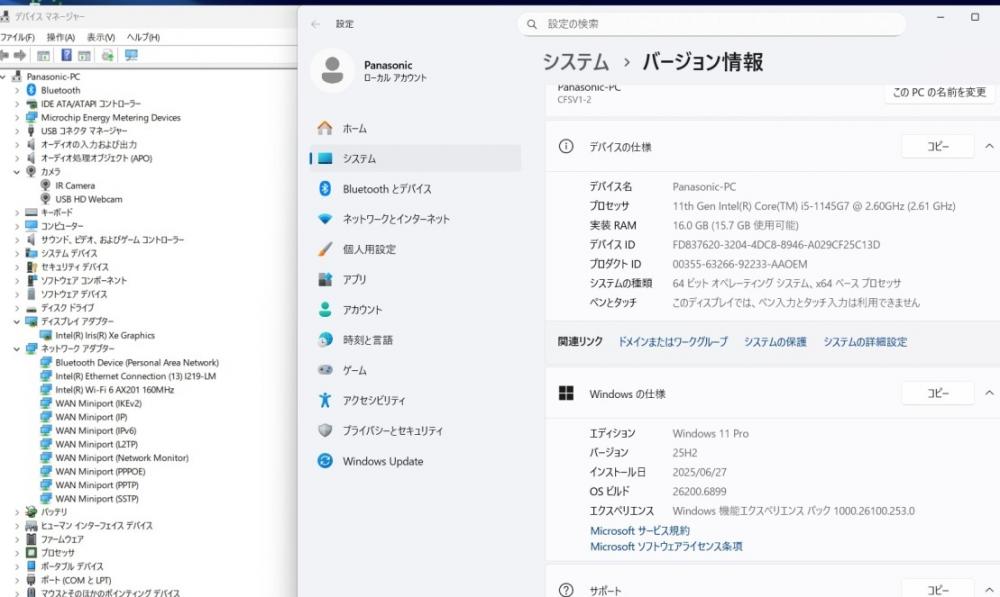Open the 操作(A) menu
This screenshot has width=1000, height=597.
point(60,37)
